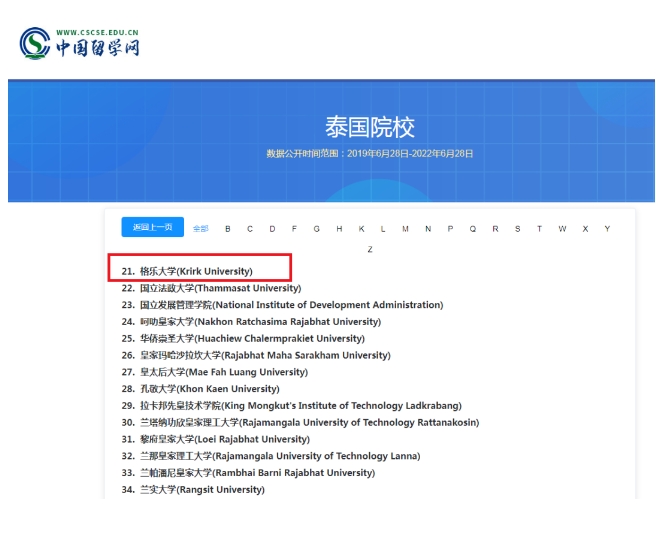Viewport: 656px width, 559px height.
Task: Filter universities by letter Y
Action: tap(607, 229)
